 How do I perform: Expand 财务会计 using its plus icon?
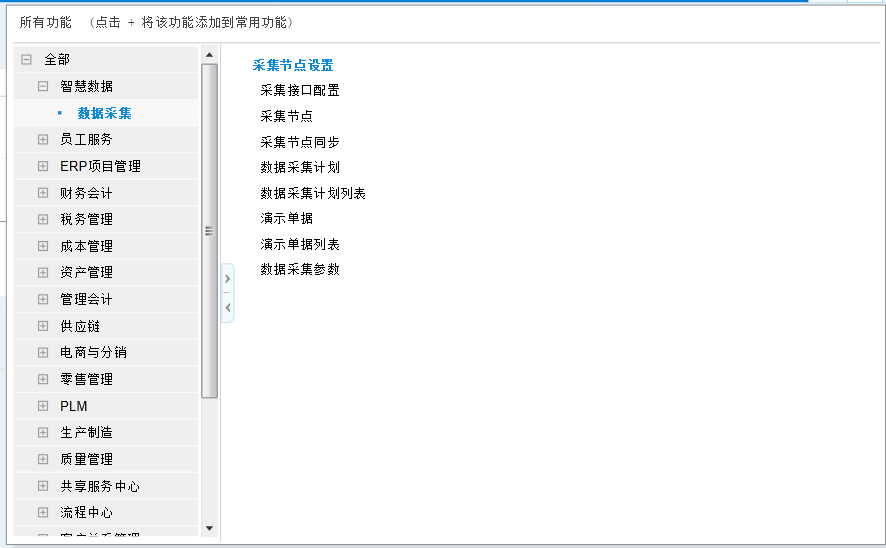pyautogui.click(x=43, y=193)
